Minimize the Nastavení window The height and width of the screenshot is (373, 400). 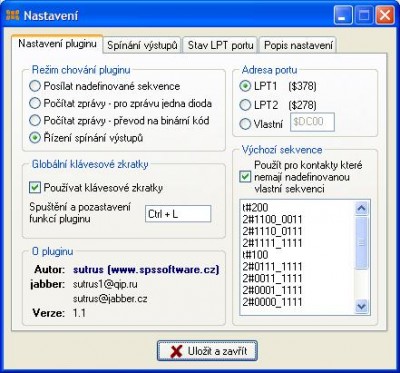click(343, 16)
